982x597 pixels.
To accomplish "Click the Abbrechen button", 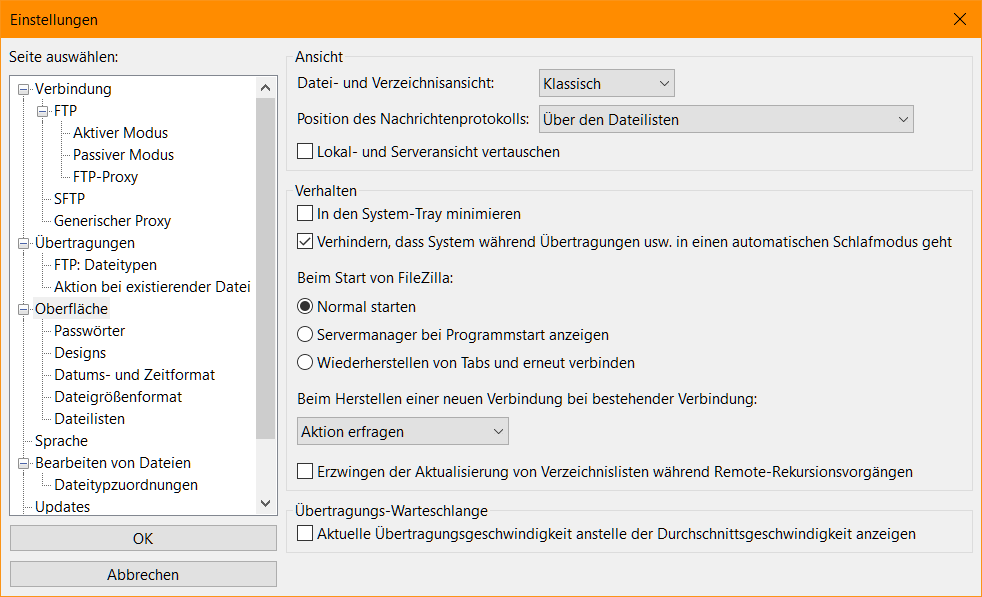I will point(143,575).
